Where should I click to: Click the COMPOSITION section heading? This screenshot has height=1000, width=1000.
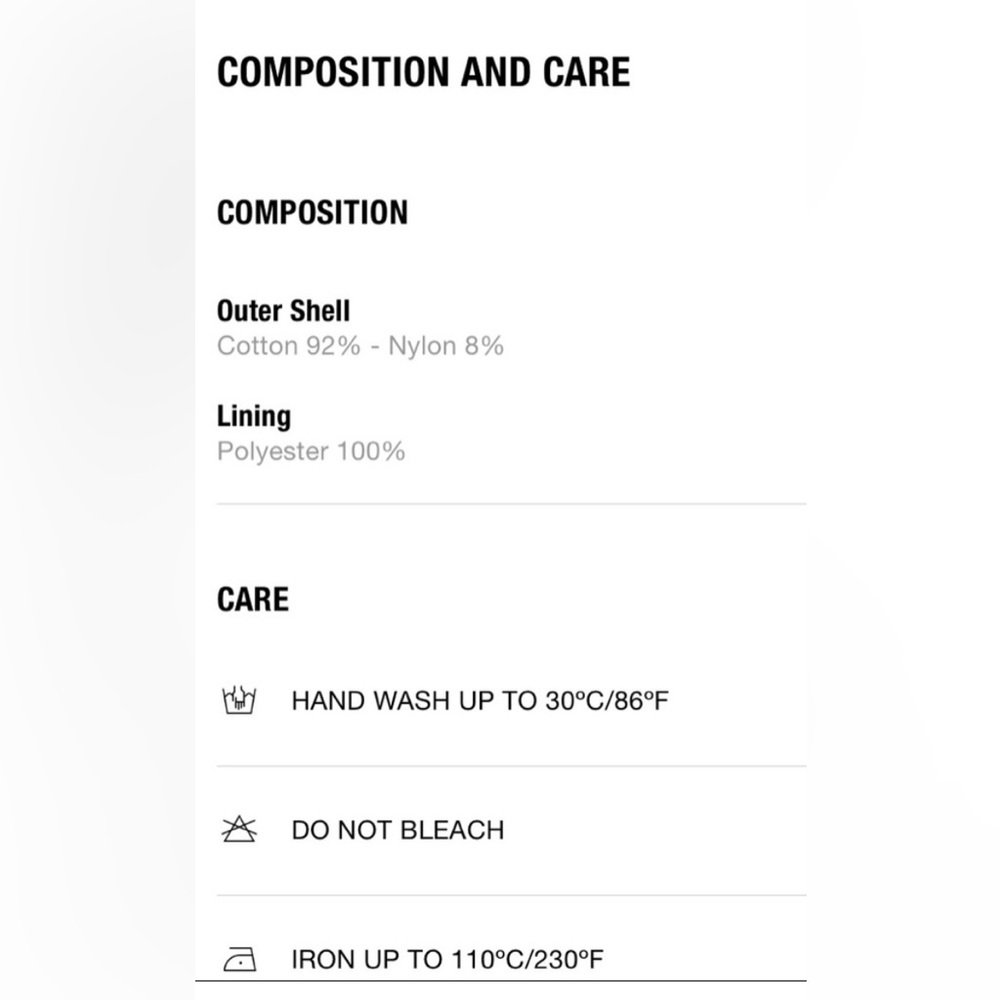(x=312, y=212)
